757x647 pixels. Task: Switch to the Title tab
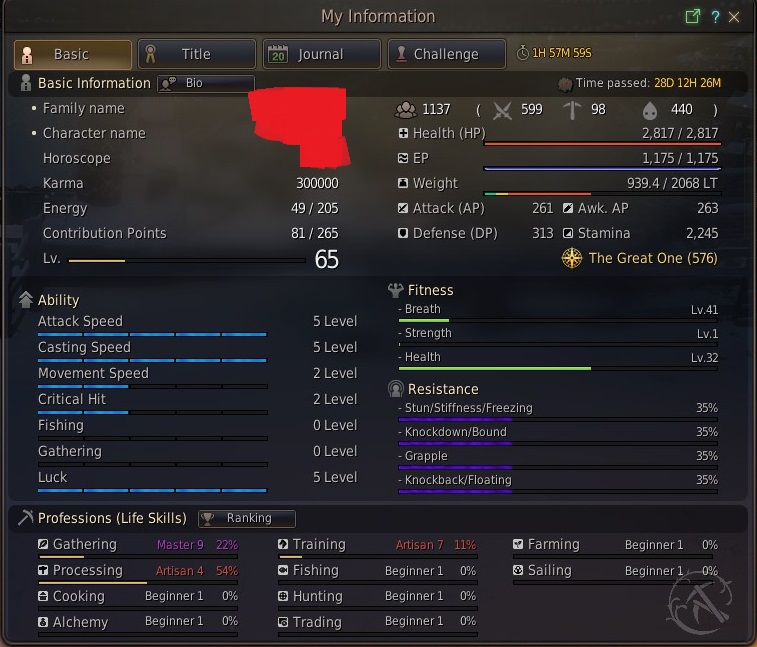pos(196,54)
